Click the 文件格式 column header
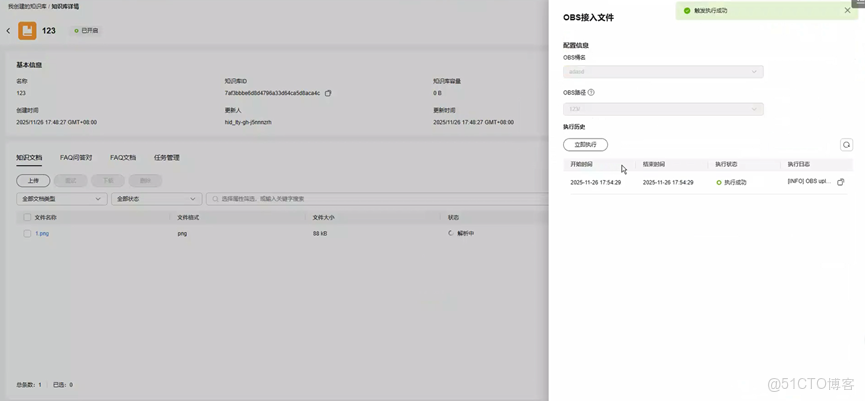The image size is (865, 401). coord(188,217)
